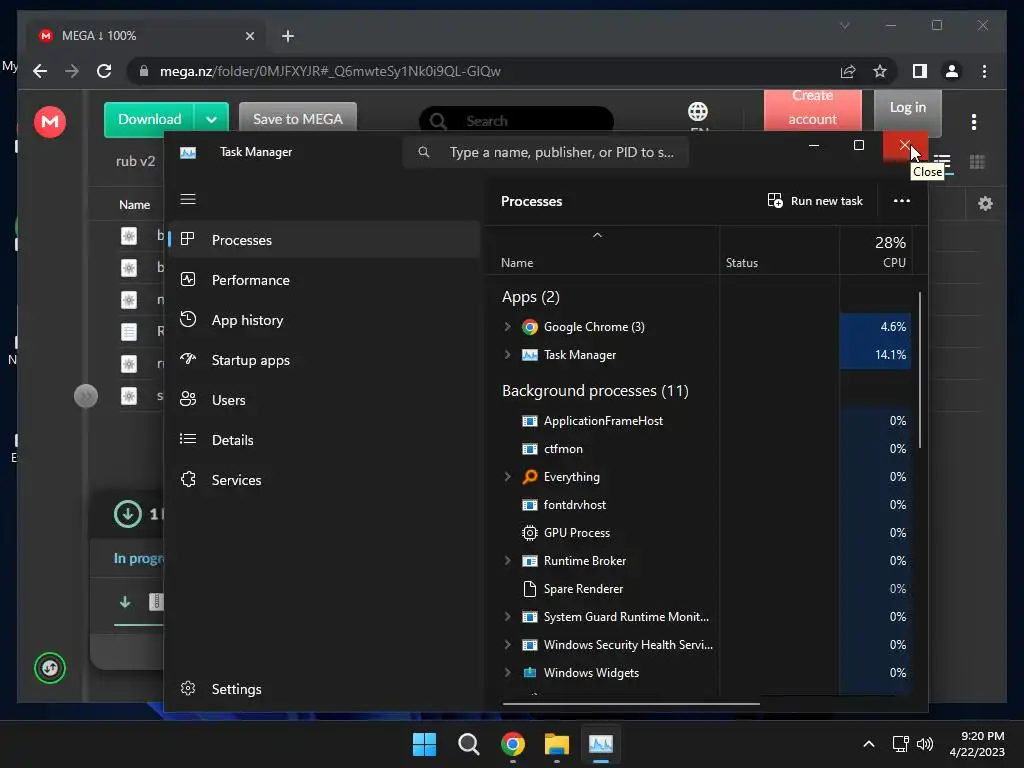The image size is (1024, 768).
Task: Click the Task Manager vertical scrollbar
Action: coord(920,370)
